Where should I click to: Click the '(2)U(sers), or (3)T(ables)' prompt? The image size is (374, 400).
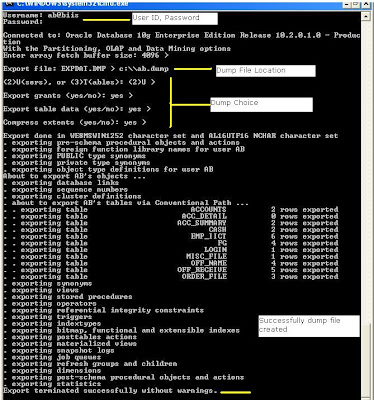coord(79,82)
